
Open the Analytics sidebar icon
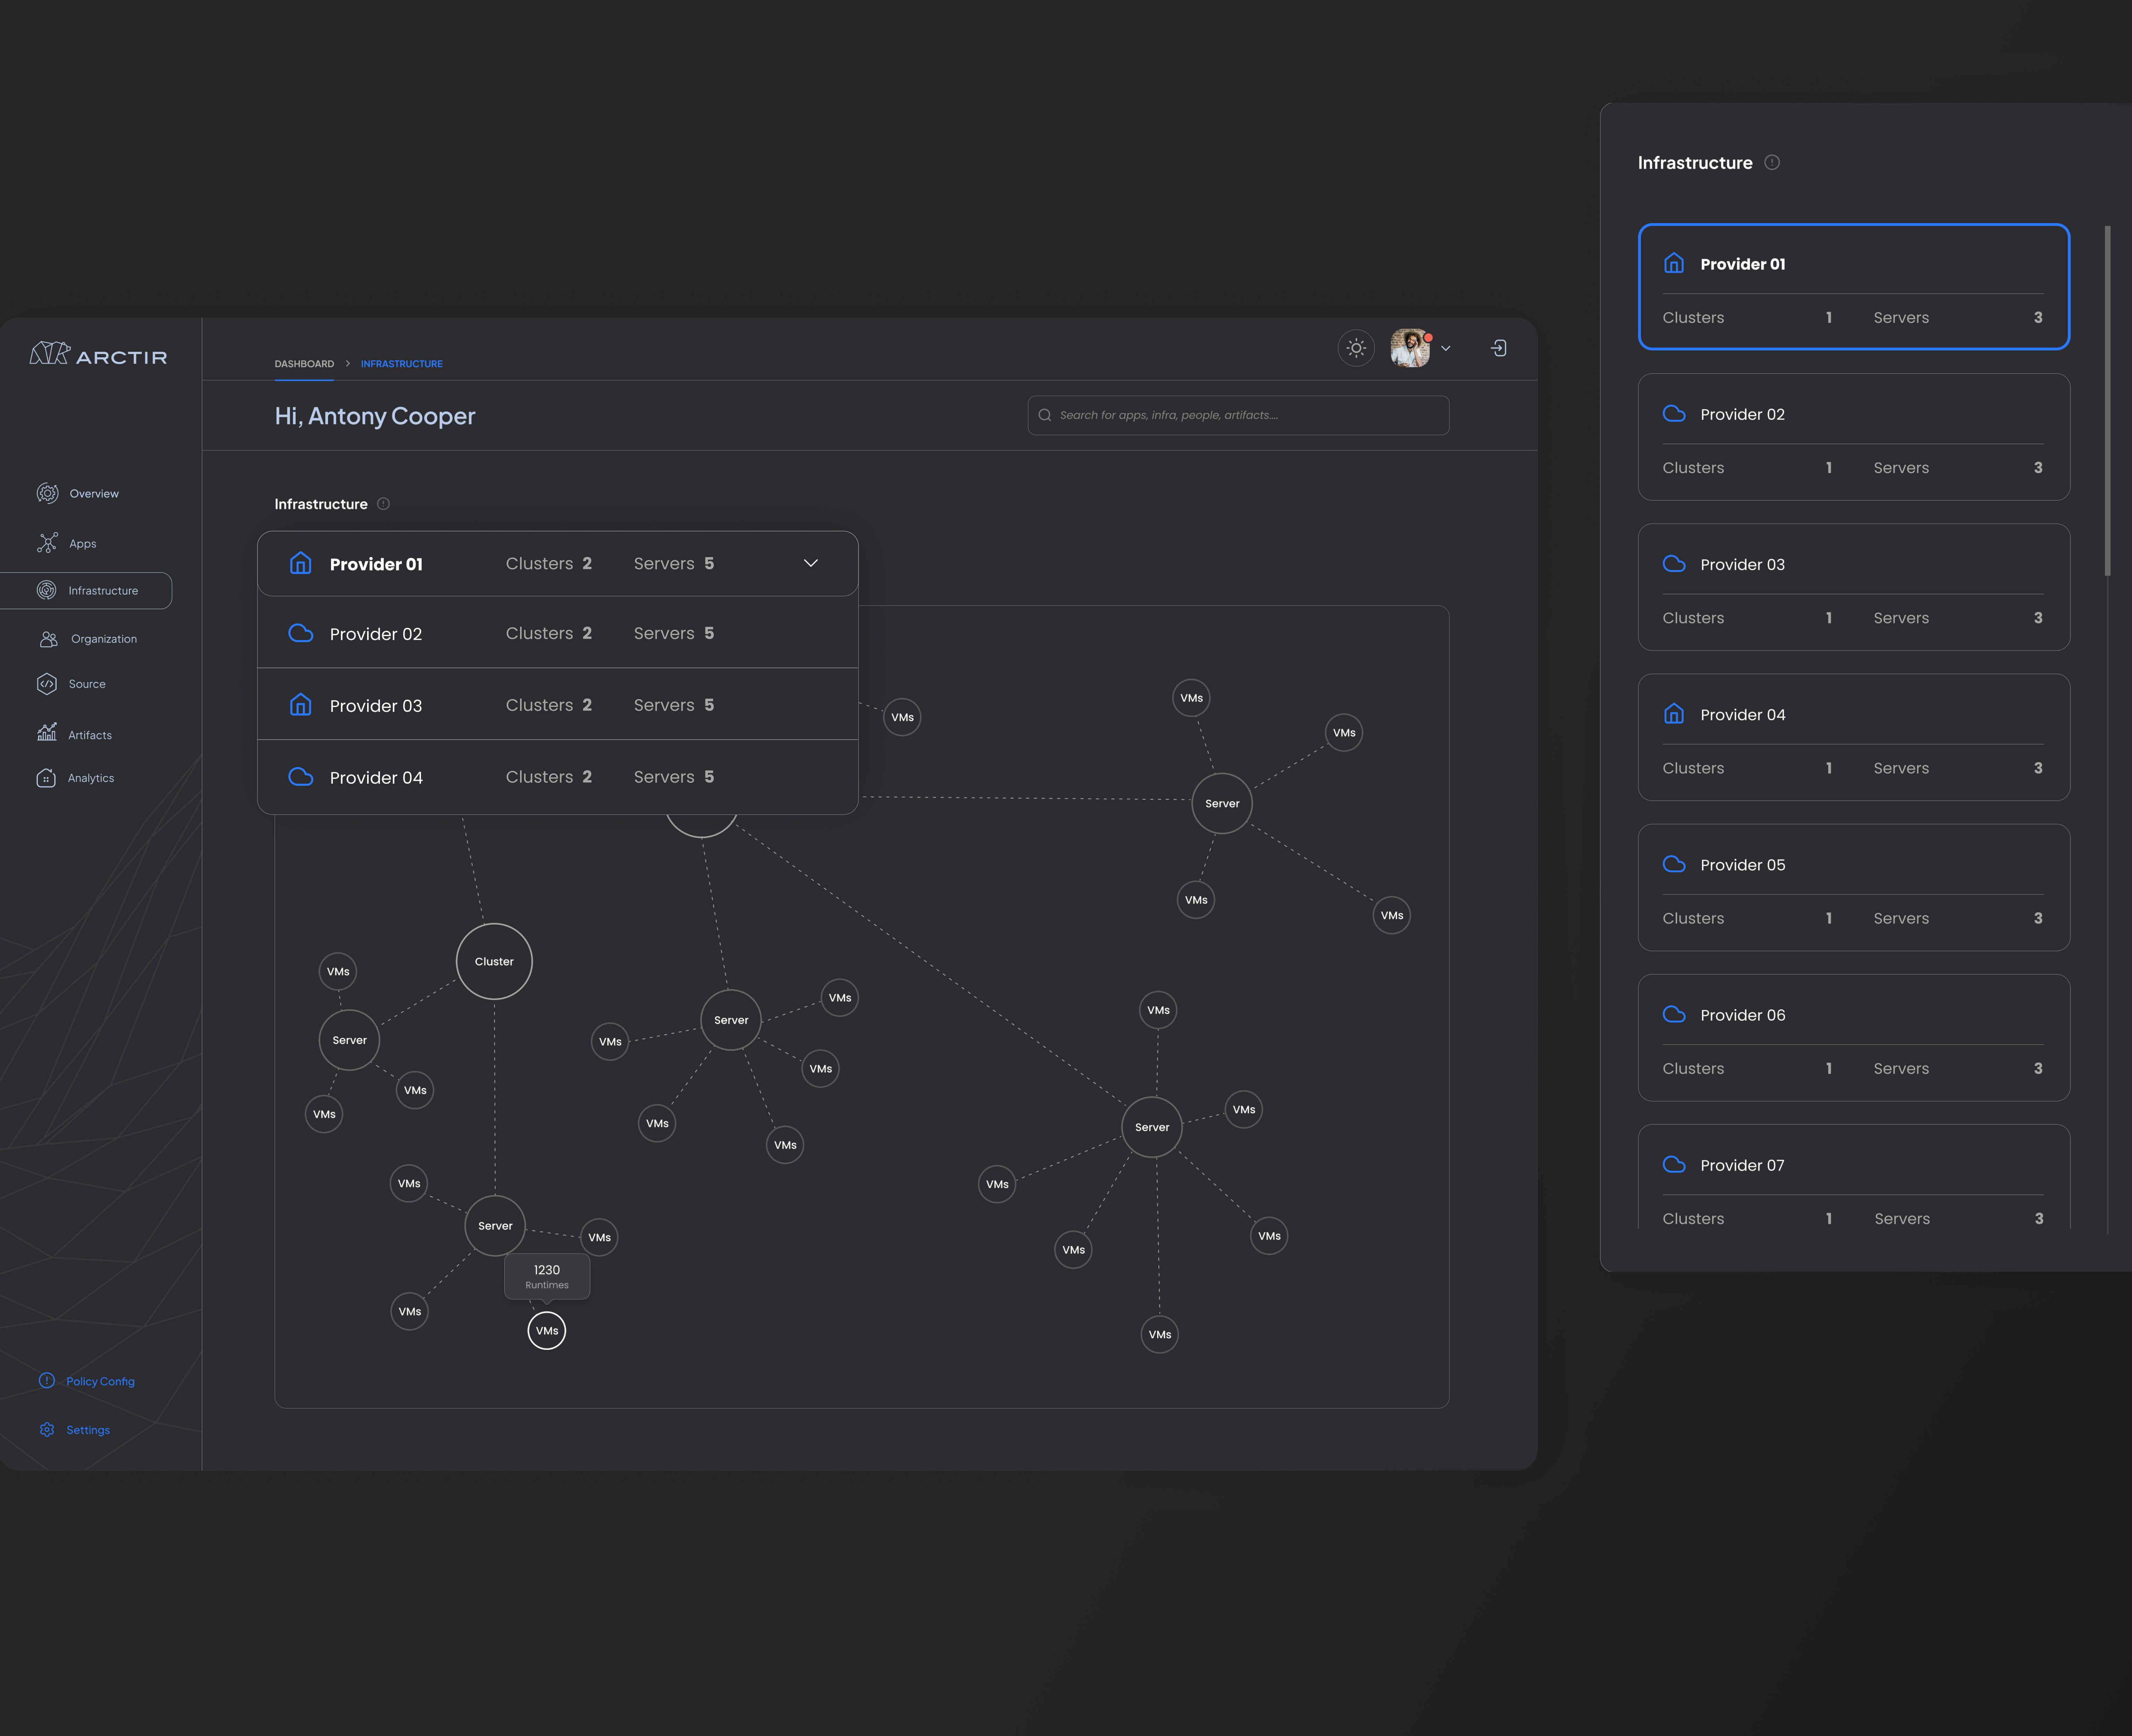pyautogui.click(x=46, y=778)
